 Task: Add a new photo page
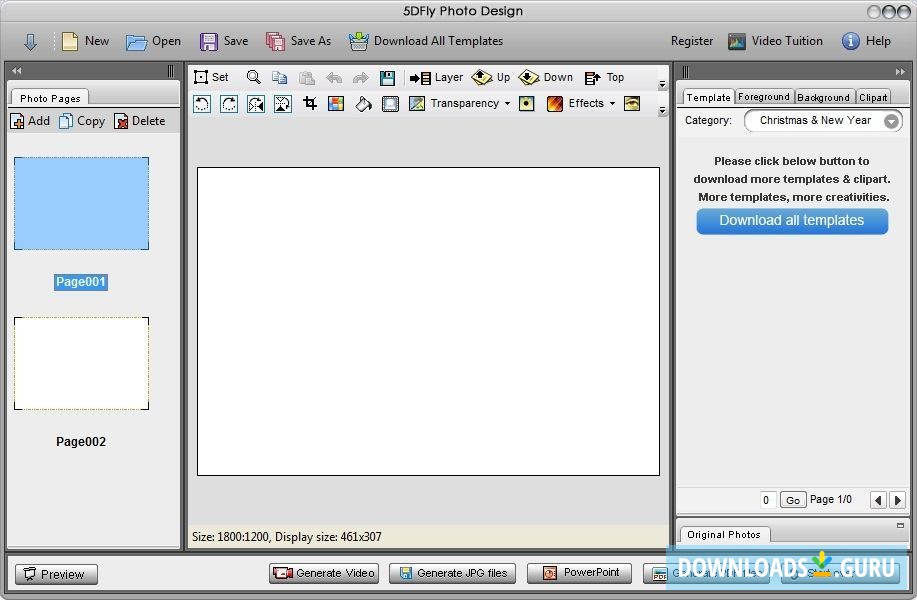tap(30, 121)
